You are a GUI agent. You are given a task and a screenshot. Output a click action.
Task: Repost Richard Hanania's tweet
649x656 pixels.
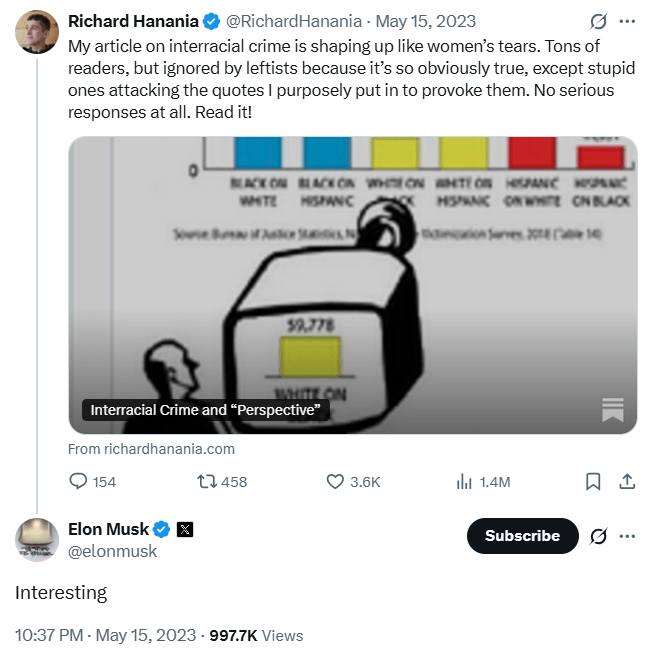tap(208, 482)
